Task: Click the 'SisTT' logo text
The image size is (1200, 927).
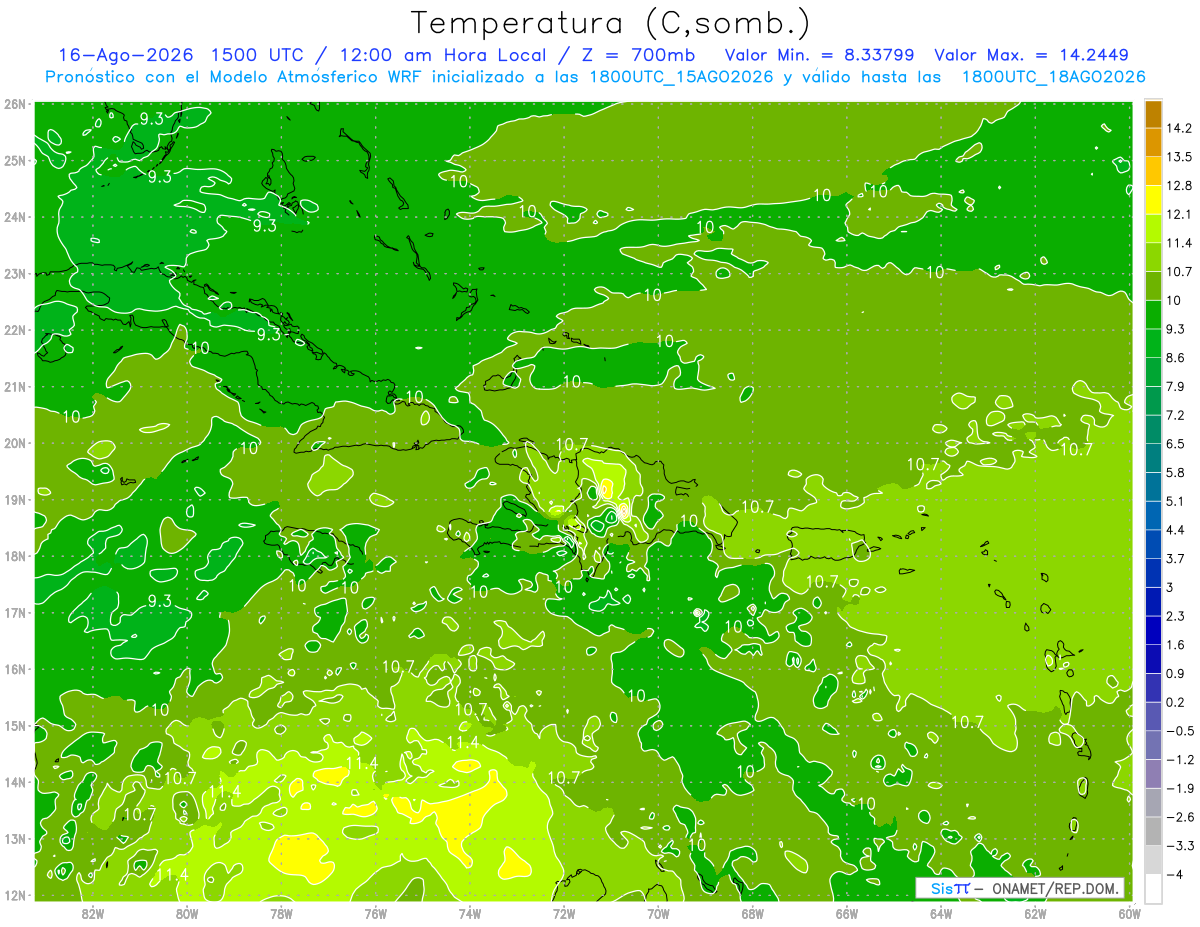Action: [x=949, y=888]
